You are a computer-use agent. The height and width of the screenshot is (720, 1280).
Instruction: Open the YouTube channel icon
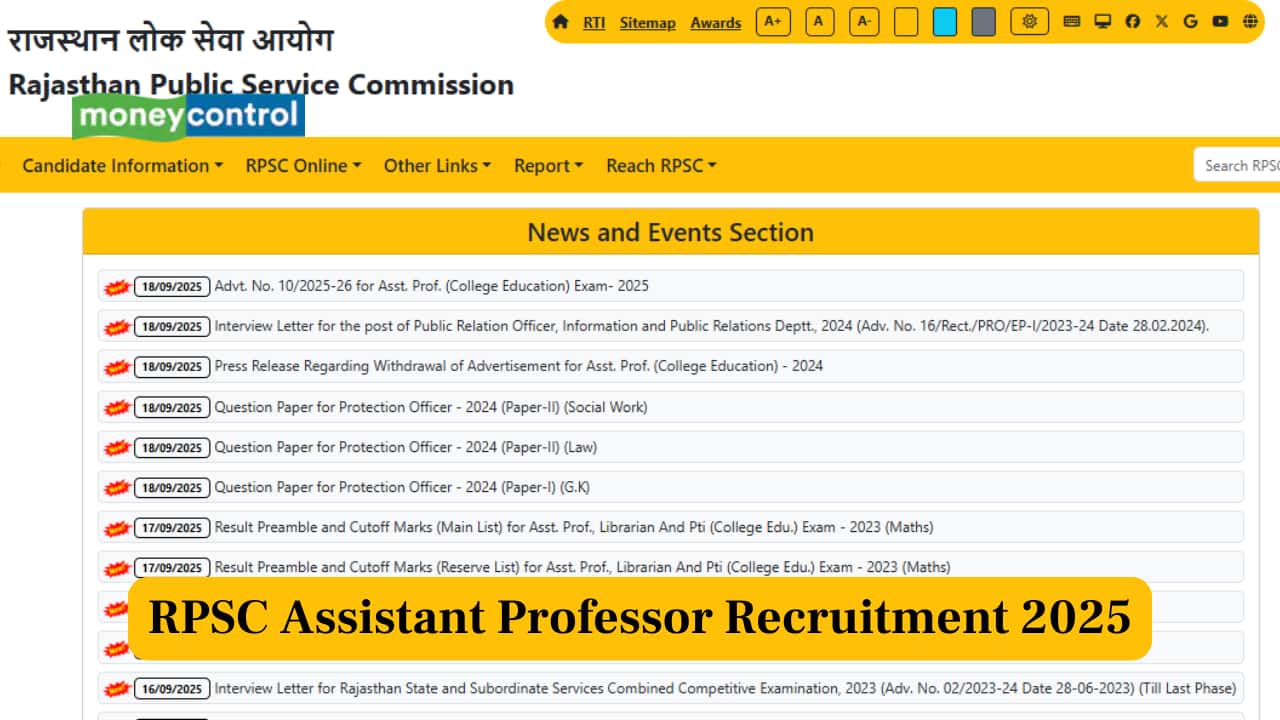[x=1220, y=21]
